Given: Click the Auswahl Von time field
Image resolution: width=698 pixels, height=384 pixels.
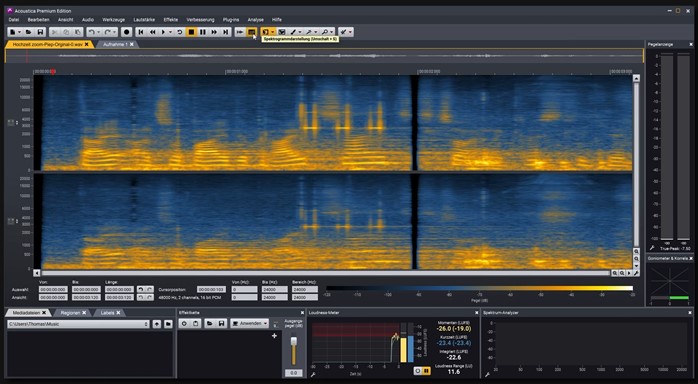Looking at the screenshot, I should click(x=53, y=290).
